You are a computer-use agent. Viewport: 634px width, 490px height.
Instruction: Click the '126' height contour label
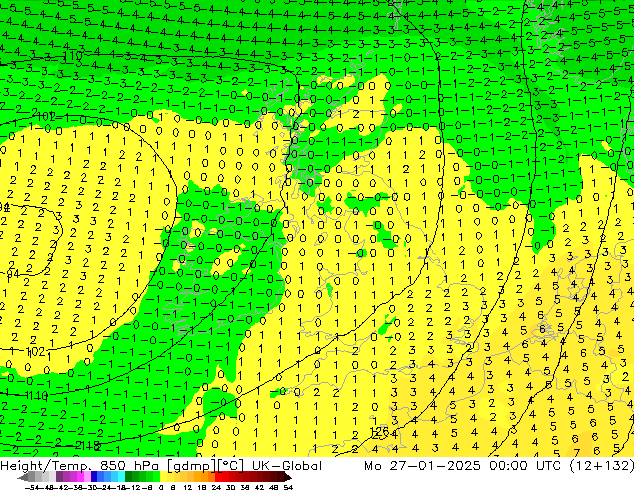(x=380, y=432)
